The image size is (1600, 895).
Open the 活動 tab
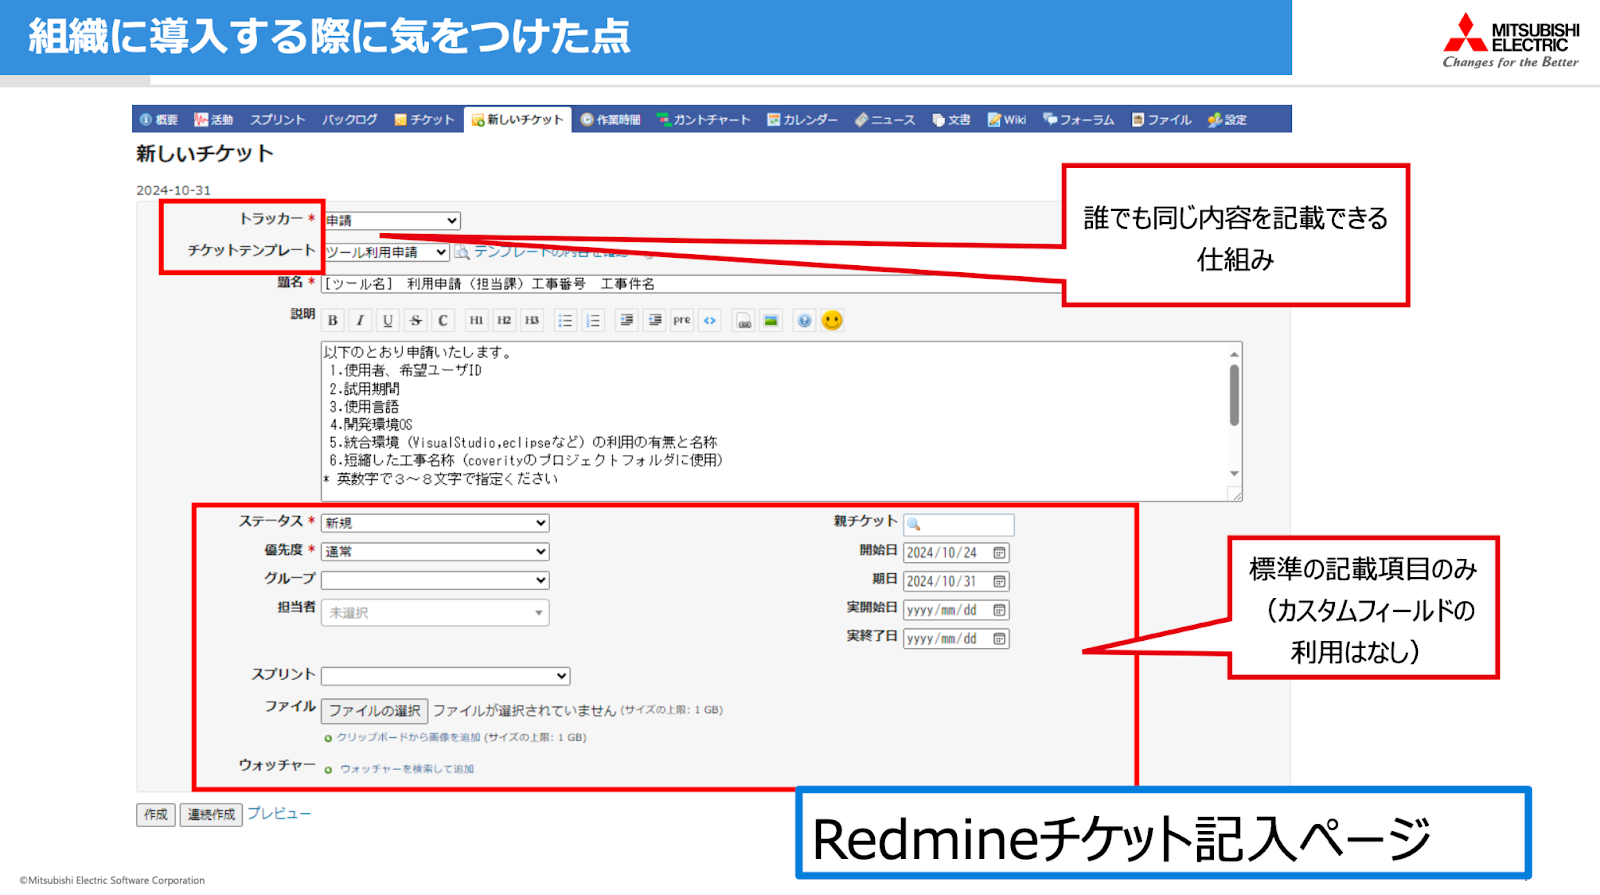point(213,119)
